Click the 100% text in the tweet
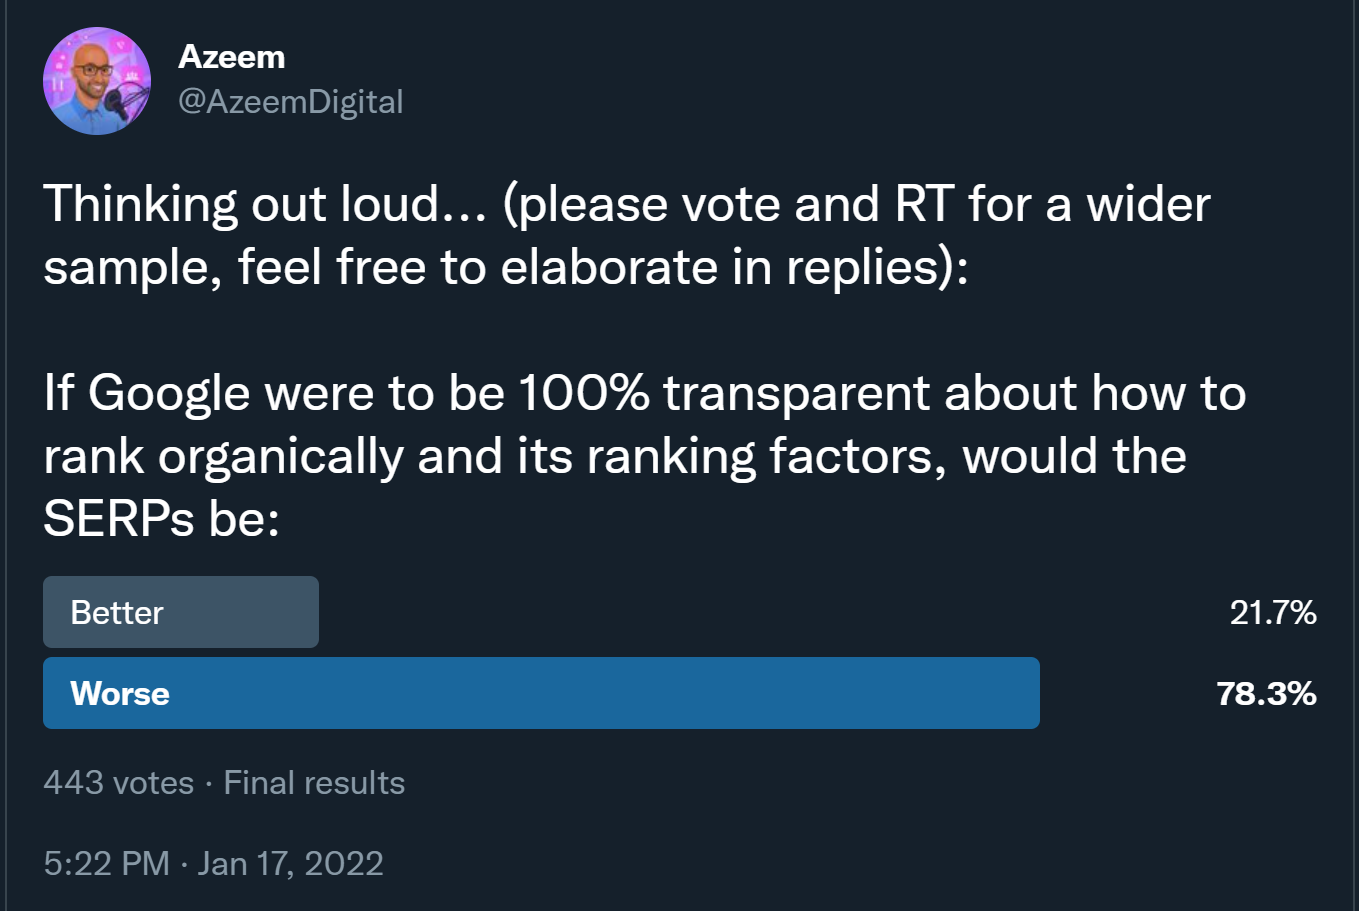 coord(583,392)
